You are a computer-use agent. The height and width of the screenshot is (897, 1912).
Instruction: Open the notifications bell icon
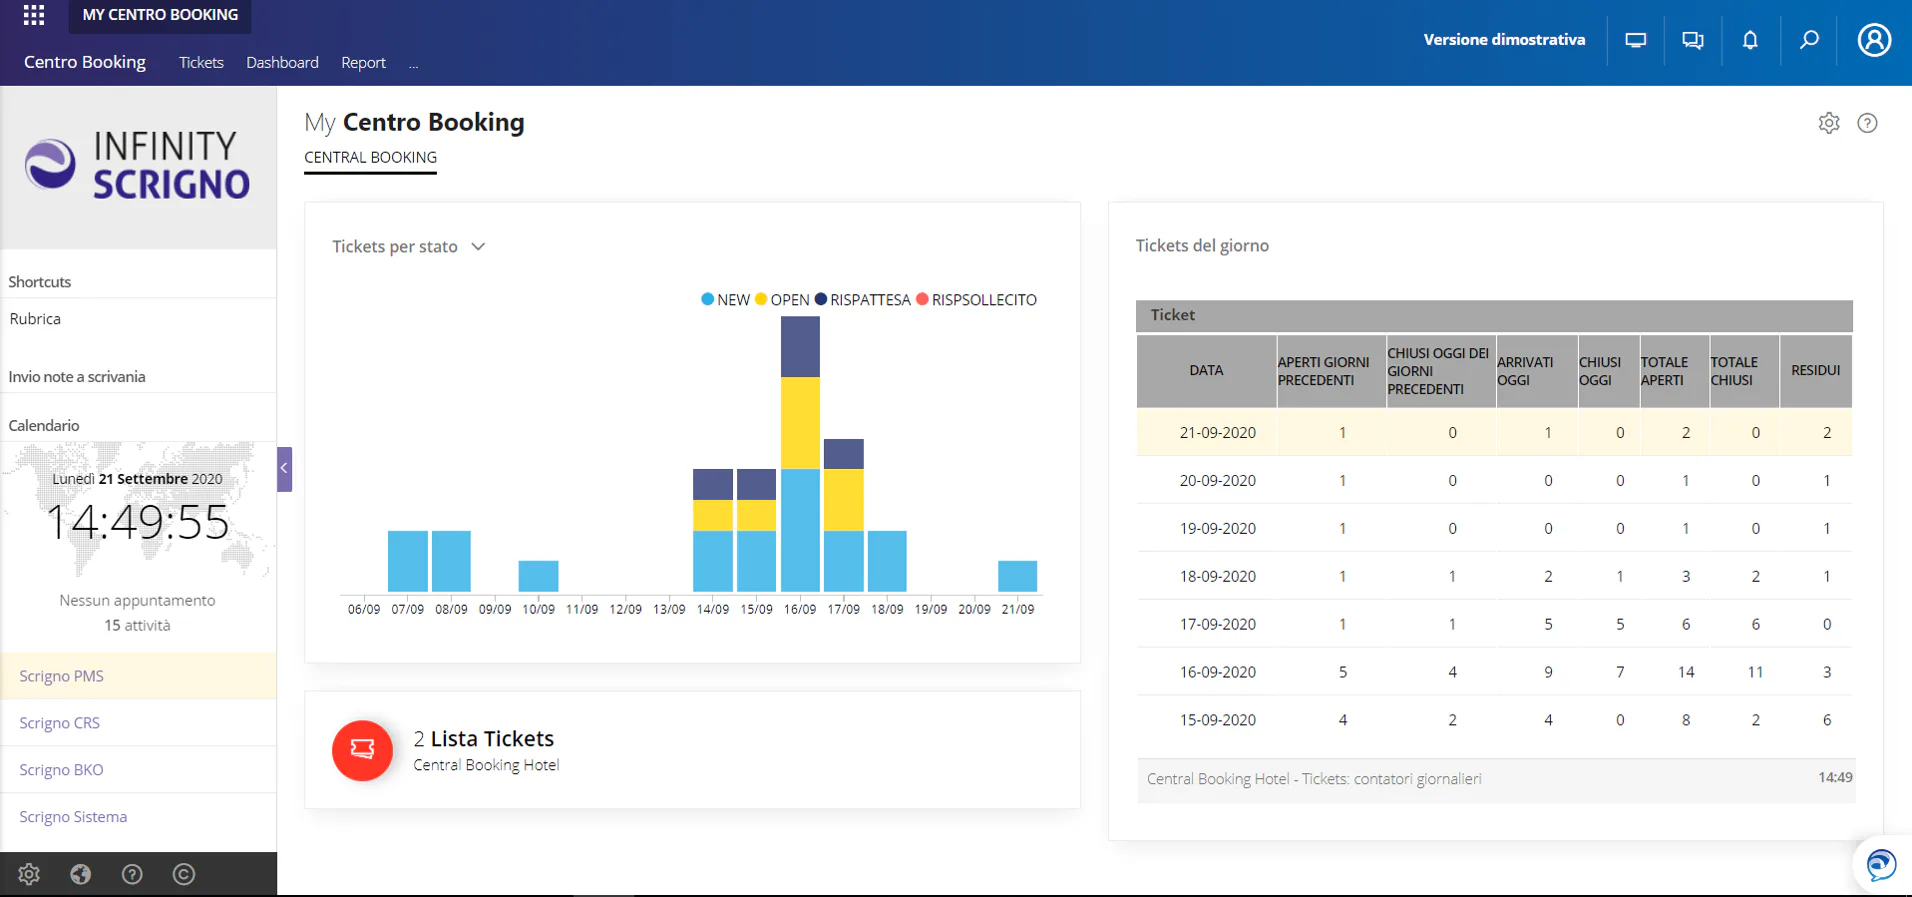coord(1750,40)
